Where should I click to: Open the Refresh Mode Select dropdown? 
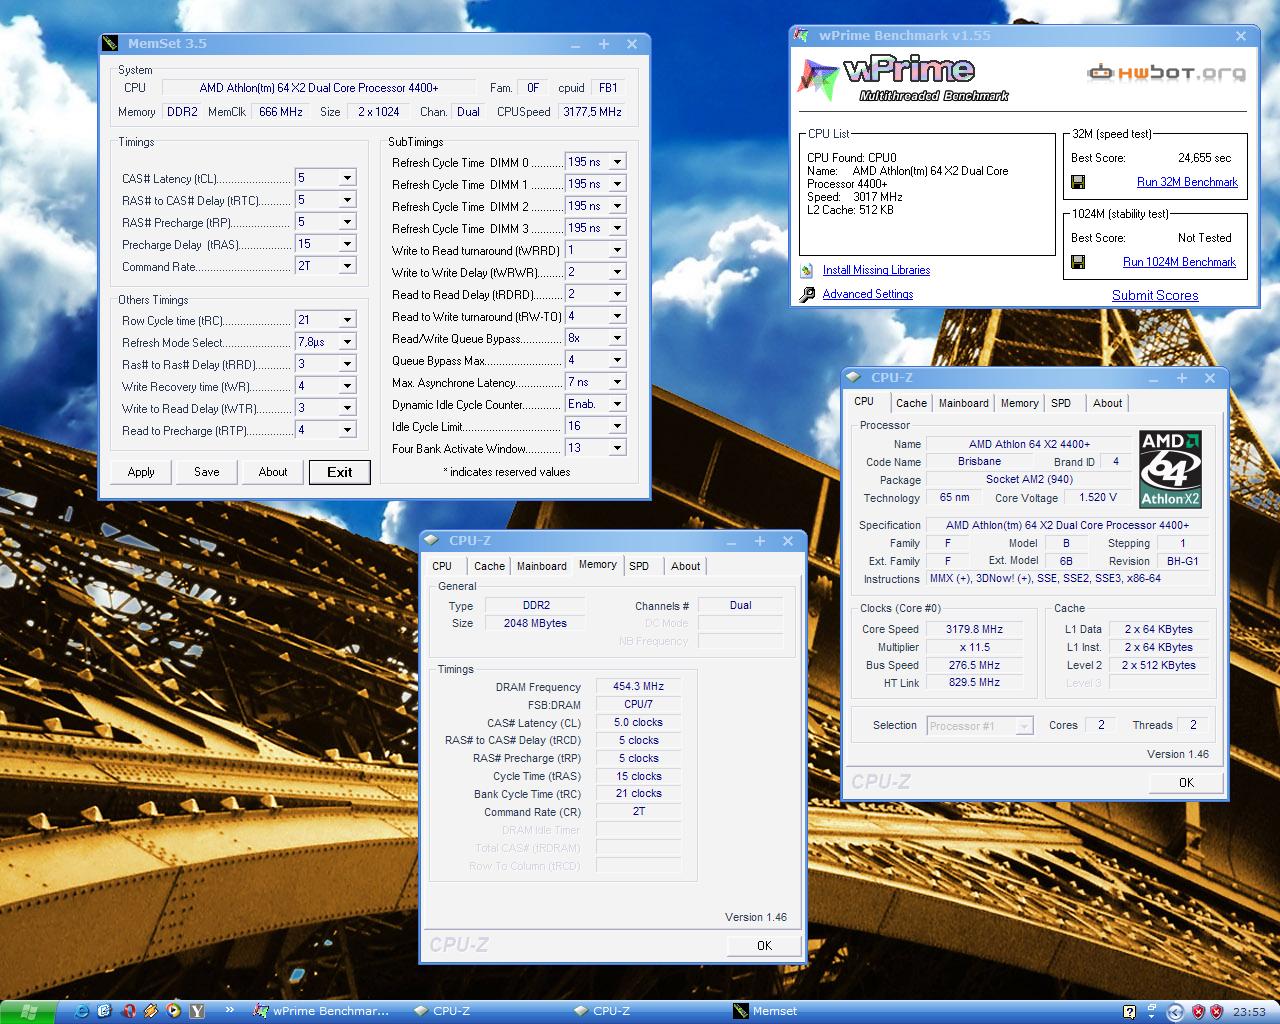tap(347, 342)
